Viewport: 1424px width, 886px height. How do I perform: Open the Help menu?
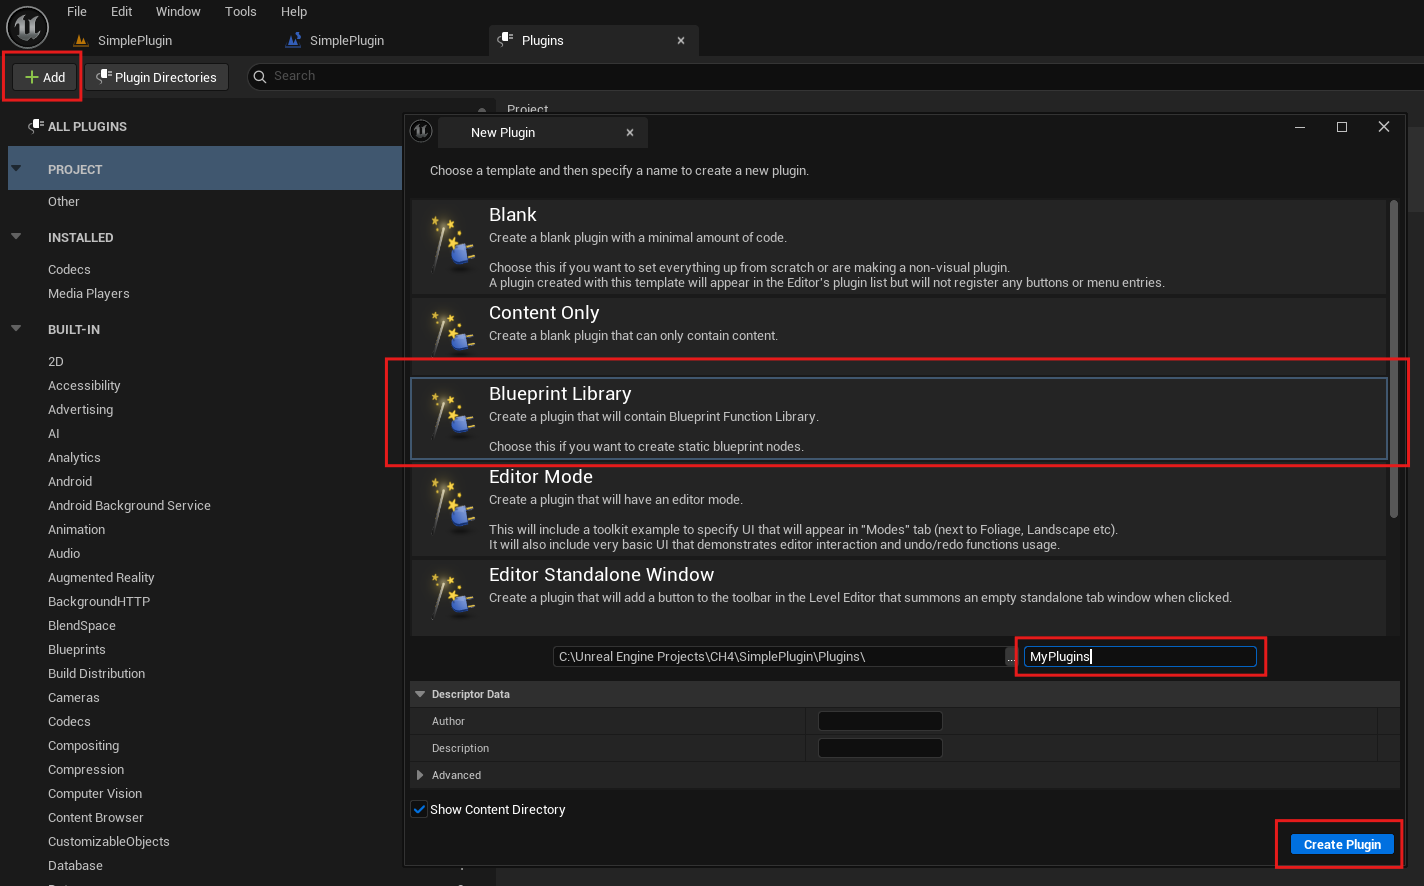click(x=294, y=11)
